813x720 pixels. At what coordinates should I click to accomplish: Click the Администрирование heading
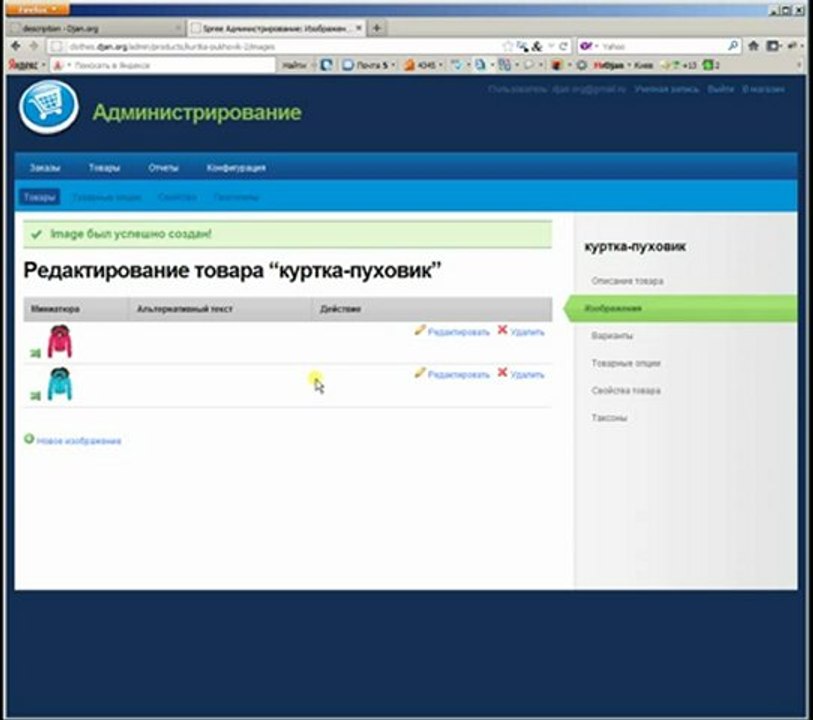click(197, 112)
